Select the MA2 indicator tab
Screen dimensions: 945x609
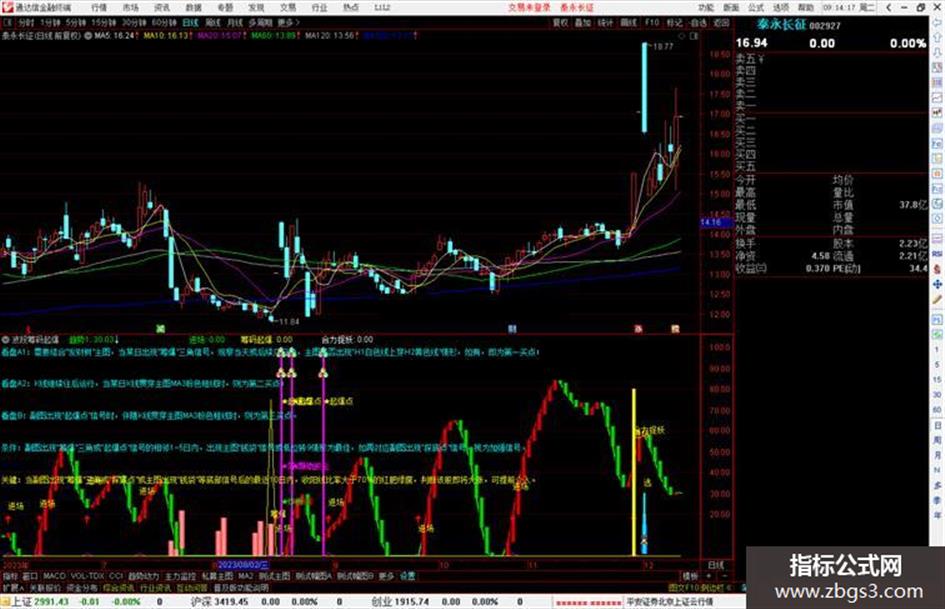tap(245, 576)
